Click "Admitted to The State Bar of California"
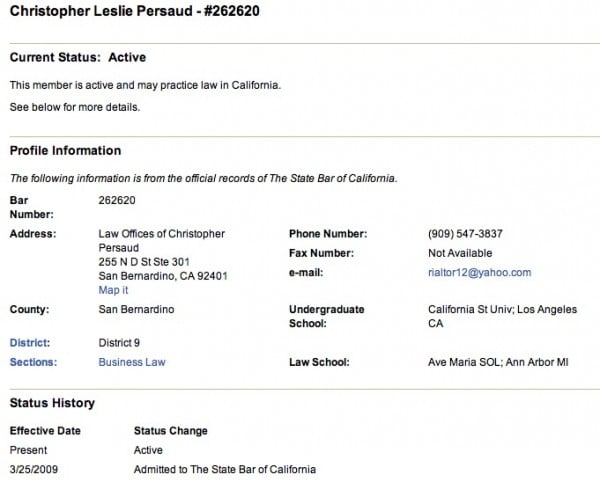 coord(224,469)
